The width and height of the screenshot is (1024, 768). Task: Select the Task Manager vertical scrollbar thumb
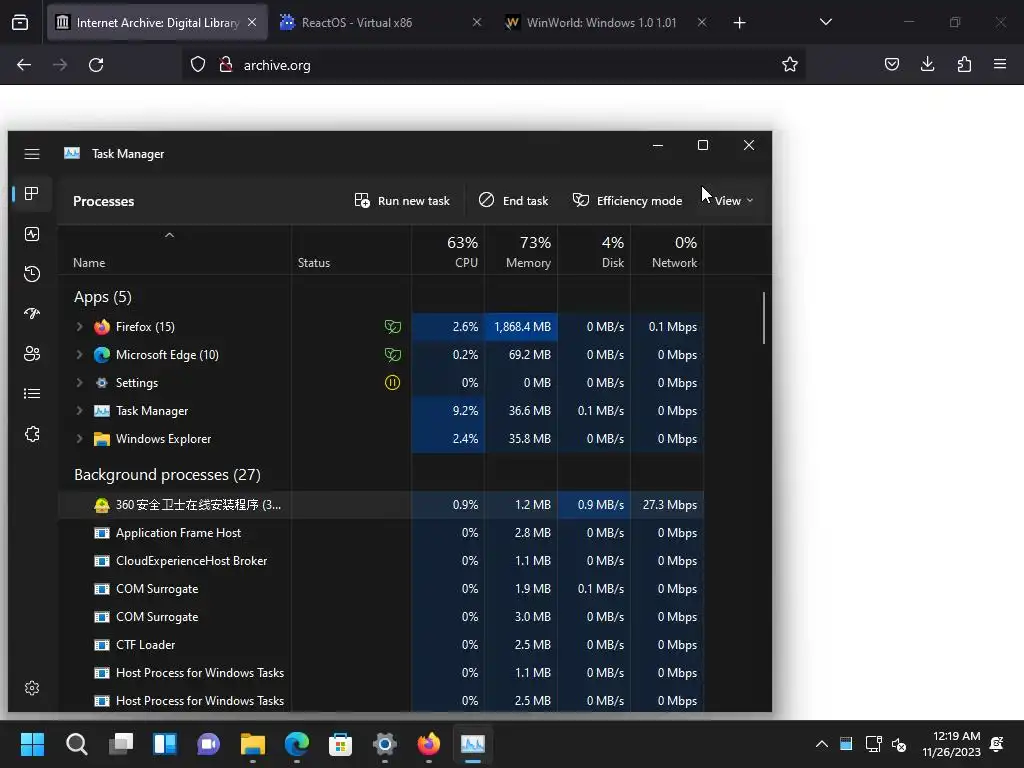[763, 318]
